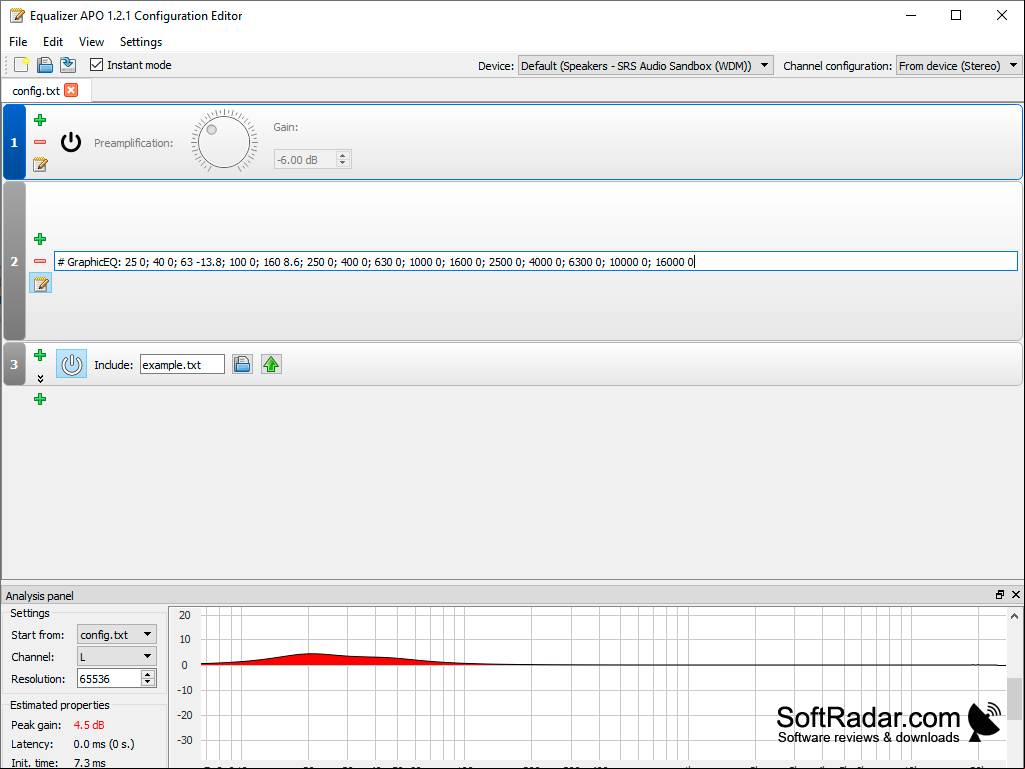Screen dimensions: 1025x769
Task: Open the File menu
Action: click(x=18, y=42)
